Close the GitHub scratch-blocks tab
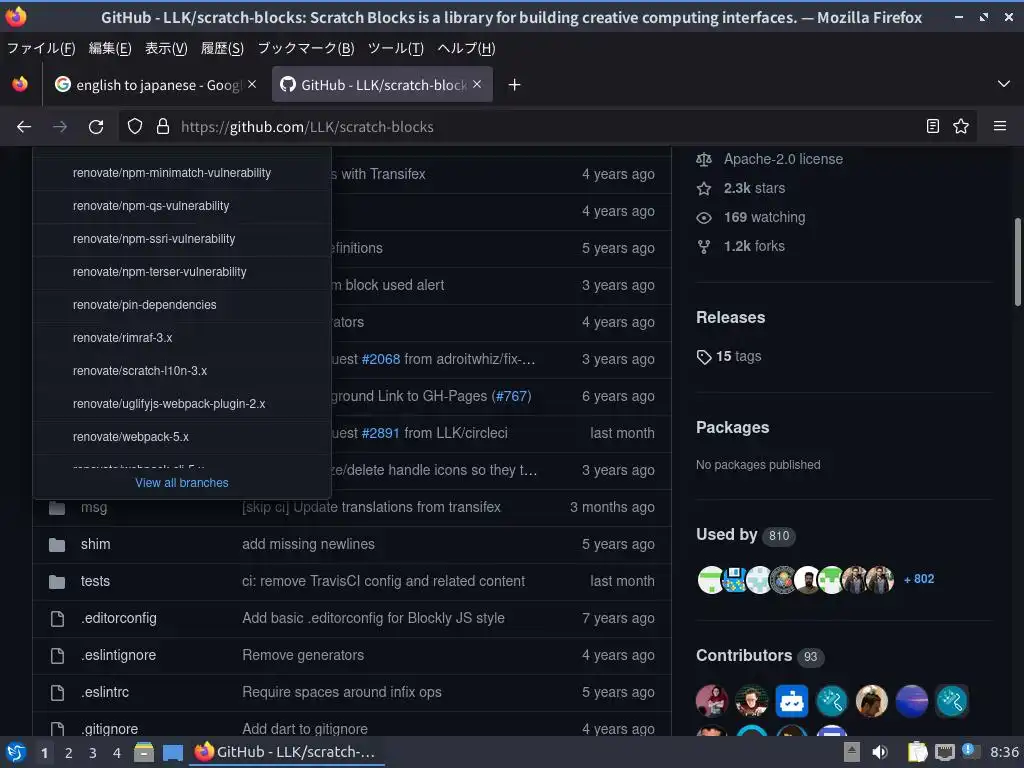 pyautogui.click(x=477, y=84)
